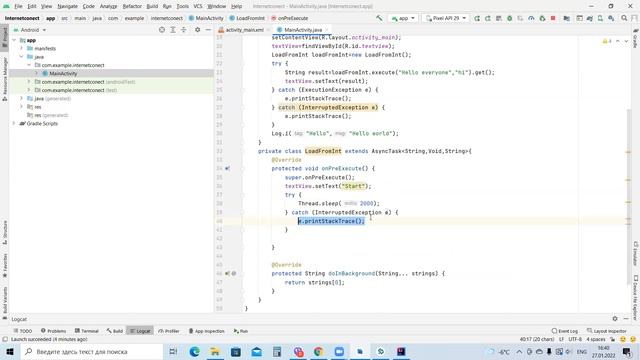
Task: Click the editor warnings indicator icon
Action: [607, 41]
